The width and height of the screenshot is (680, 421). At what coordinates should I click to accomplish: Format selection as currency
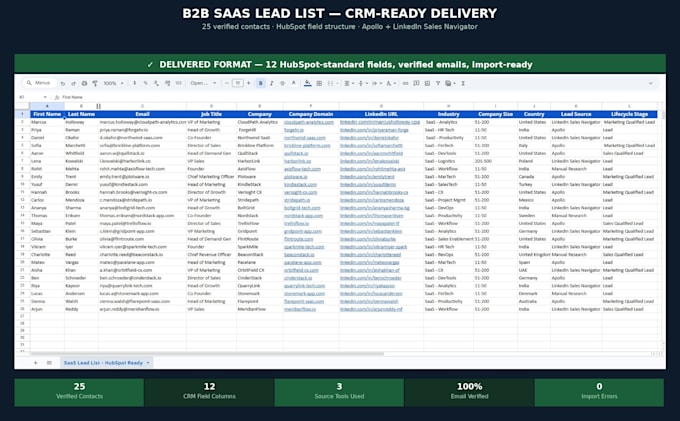[134, 83]
